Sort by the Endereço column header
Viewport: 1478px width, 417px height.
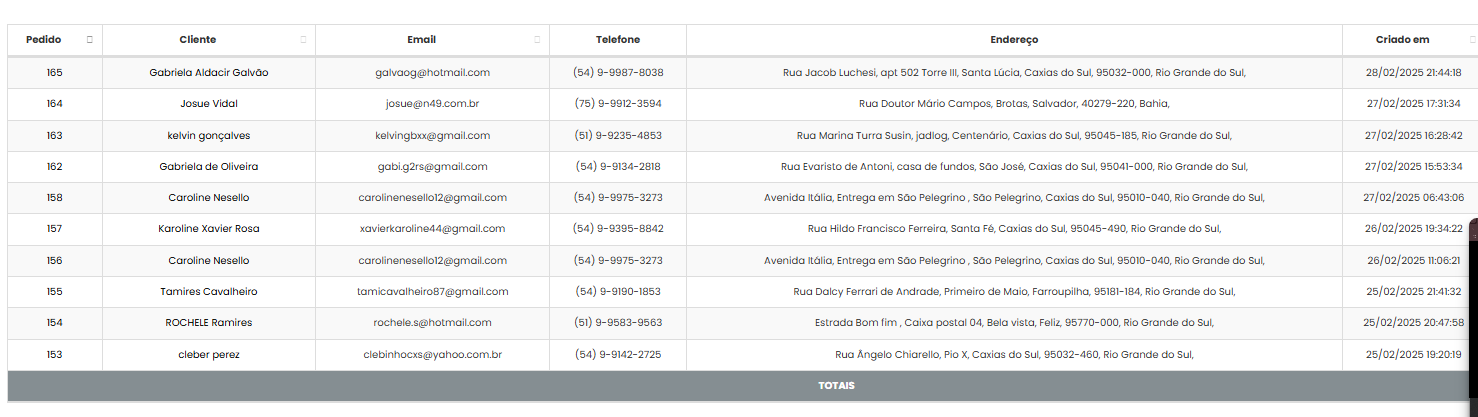pyautogui.click(x=1014, y=40)
